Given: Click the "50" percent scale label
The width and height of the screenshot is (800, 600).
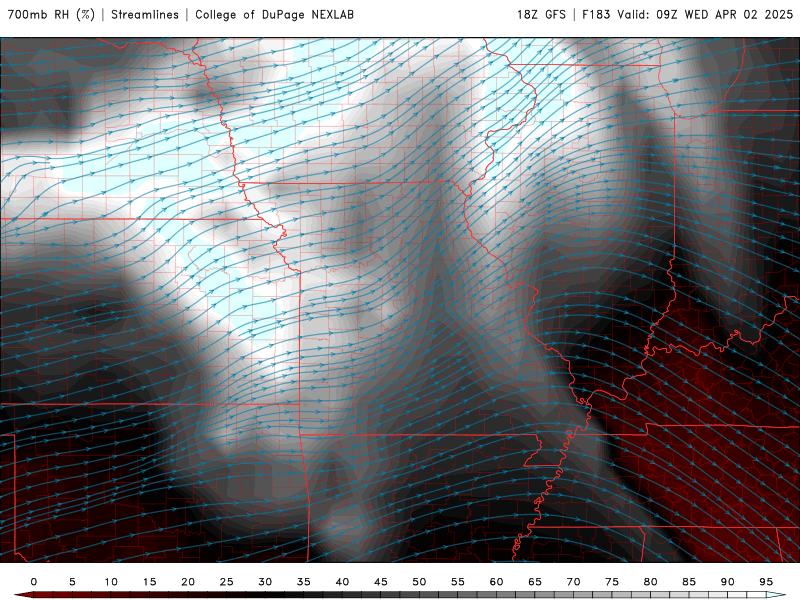Looking at the screenshot, I should point(419,582).
